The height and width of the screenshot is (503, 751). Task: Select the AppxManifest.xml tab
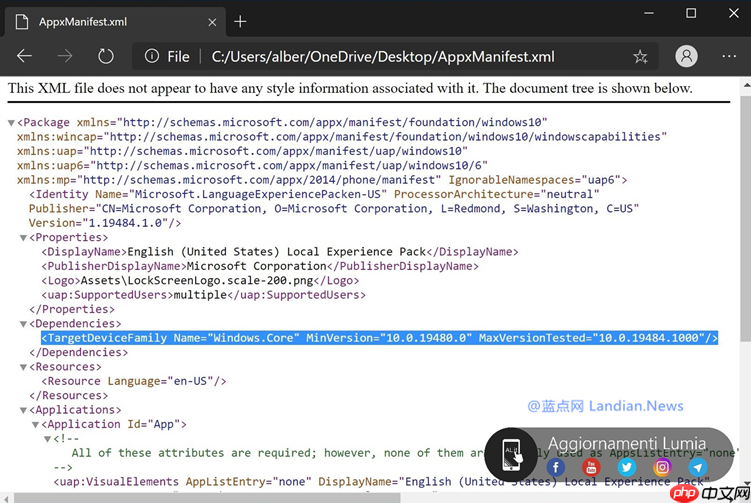(115, 22)
